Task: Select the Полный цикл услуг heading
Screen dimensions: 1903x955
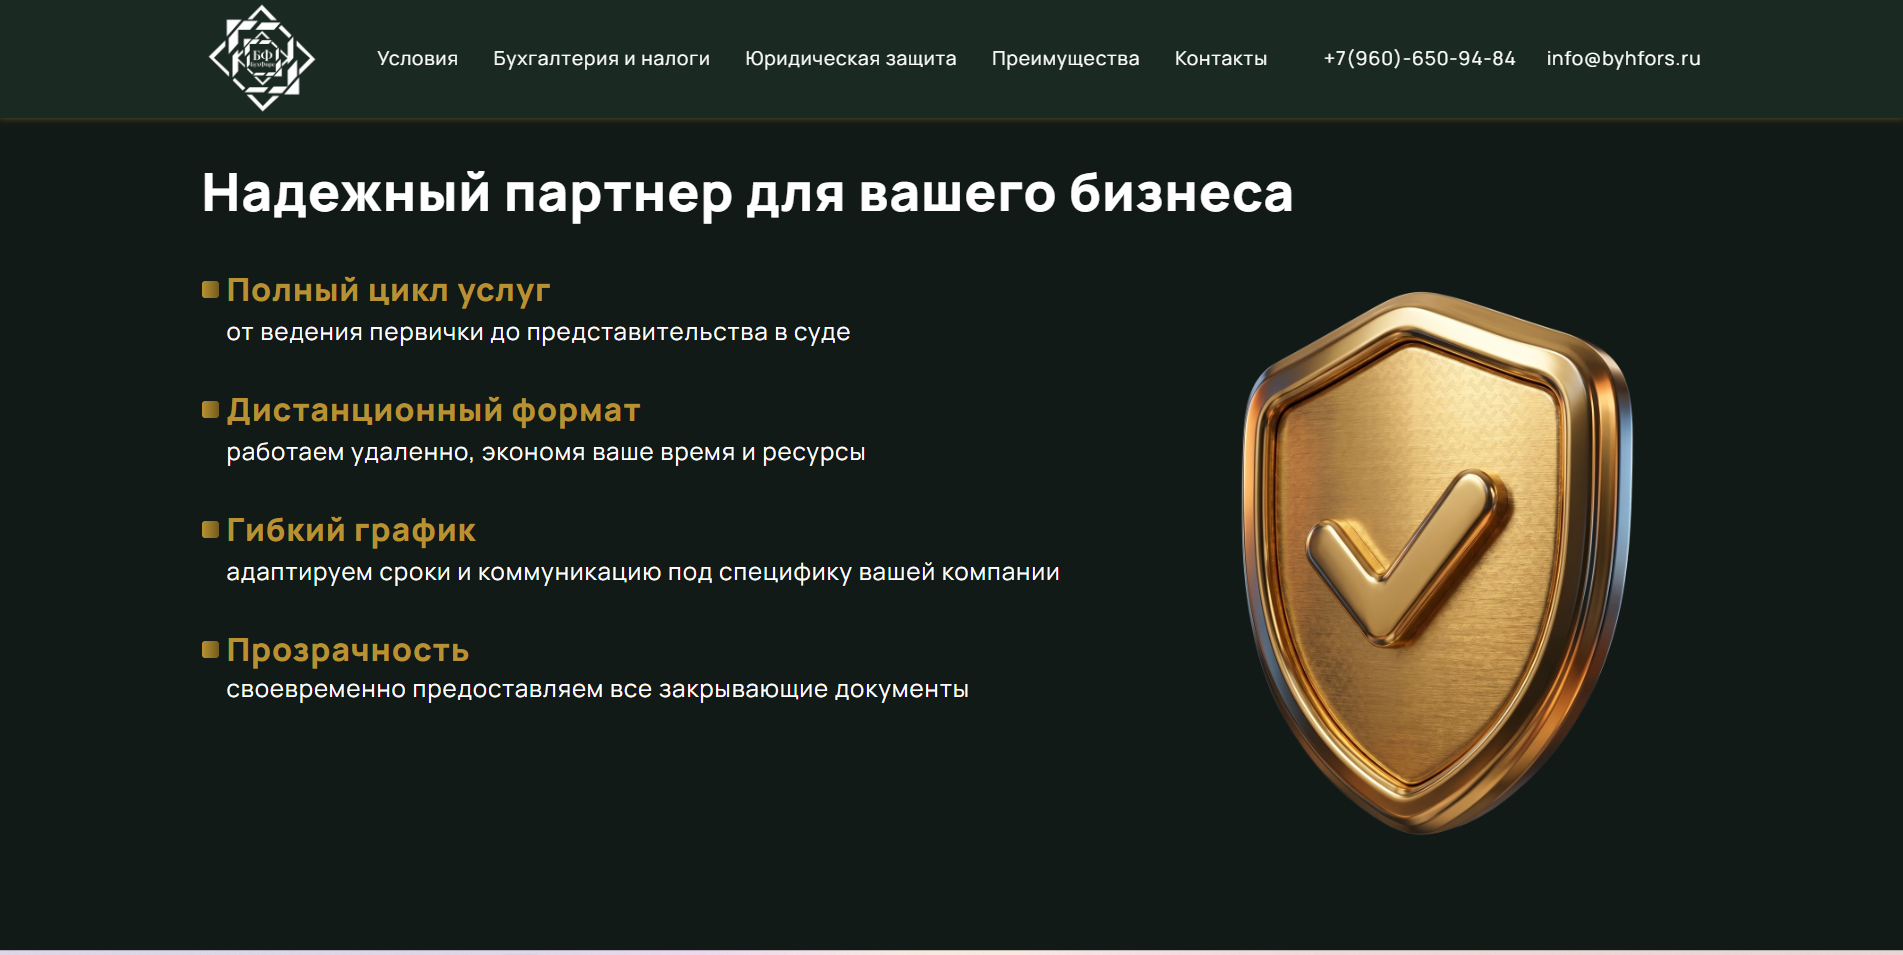Action: (x=388, y=290)
